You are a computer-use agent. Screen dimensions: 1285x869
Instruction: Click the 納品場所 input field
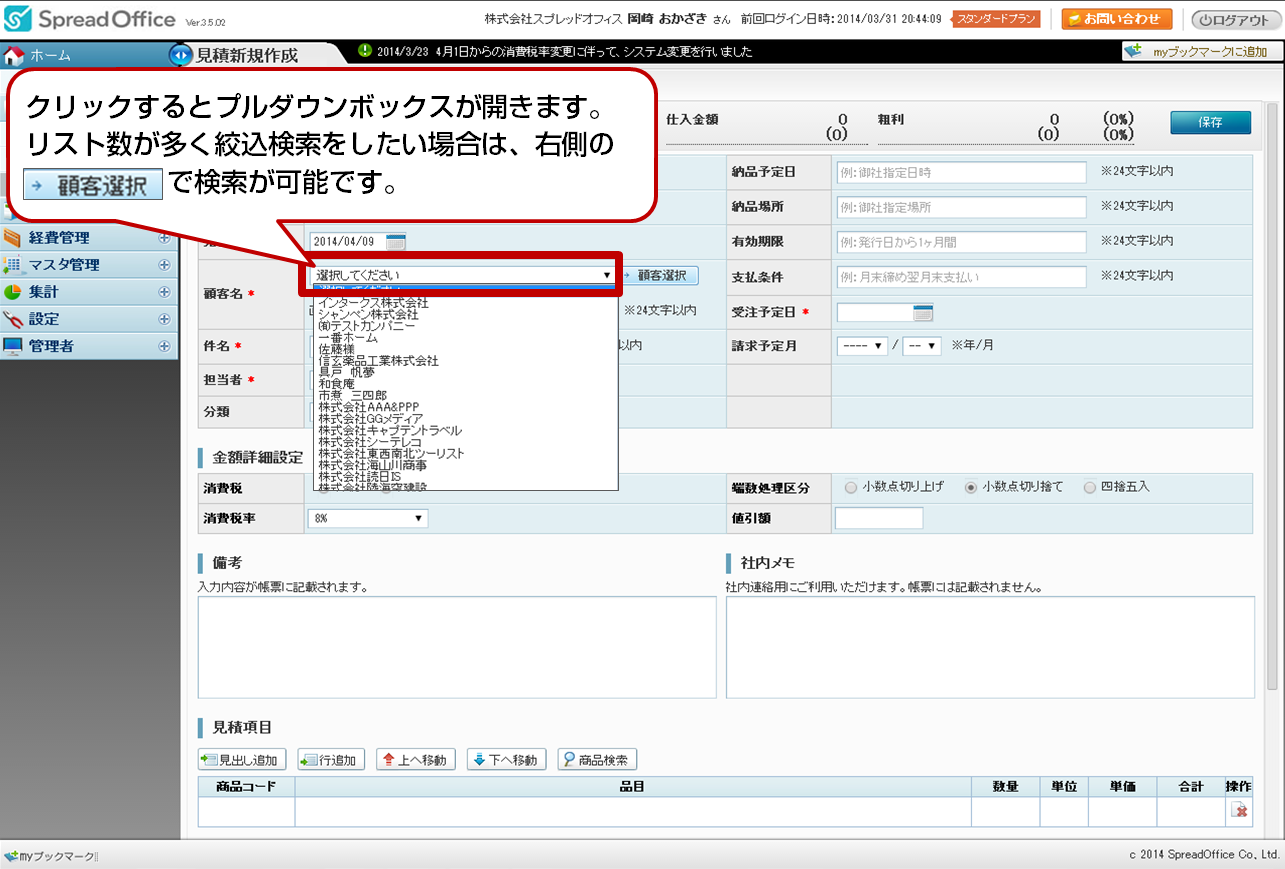[961, 207]
